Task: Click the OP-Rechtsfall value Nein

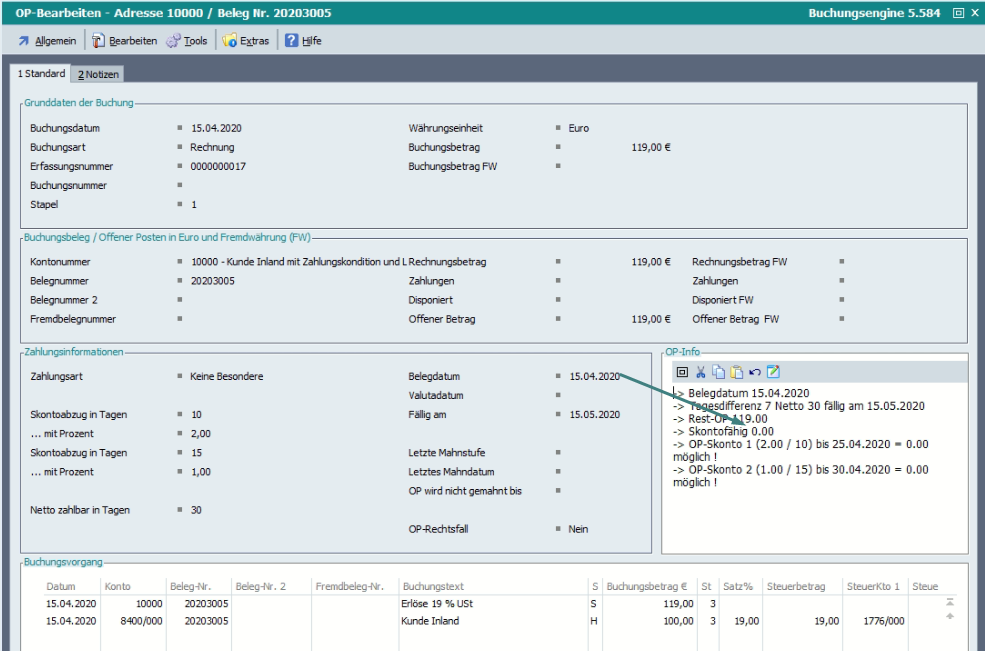Action: (578, 529)
